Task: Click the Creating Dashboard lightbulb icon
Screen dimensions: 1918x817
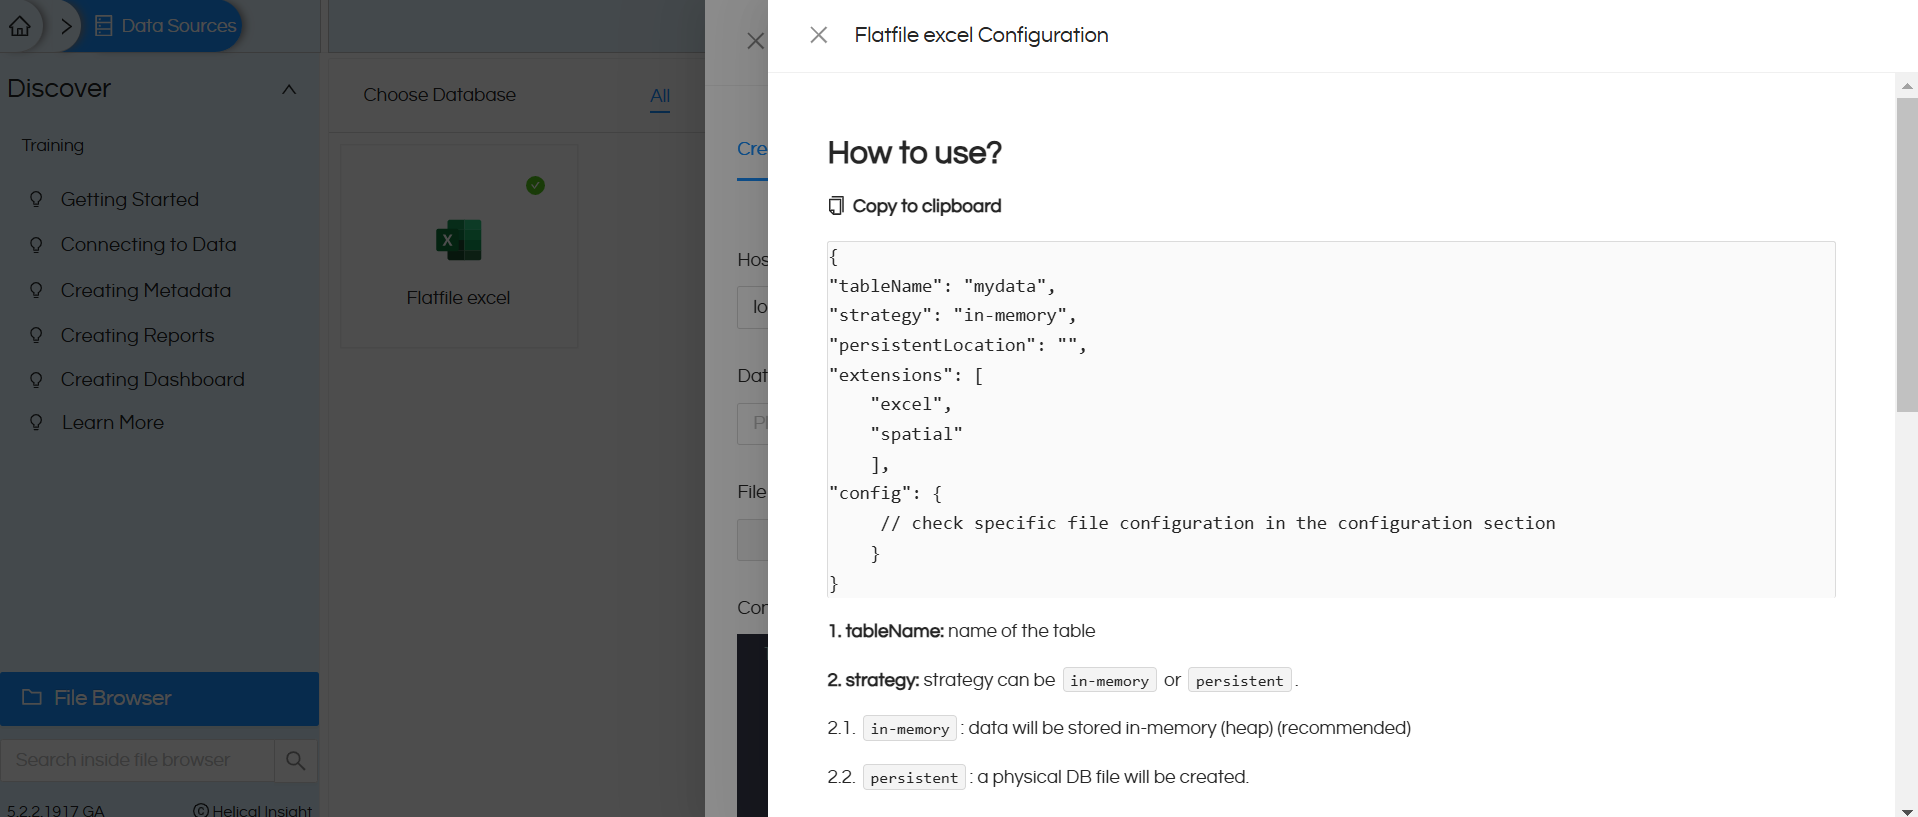Action: (36, 379)
